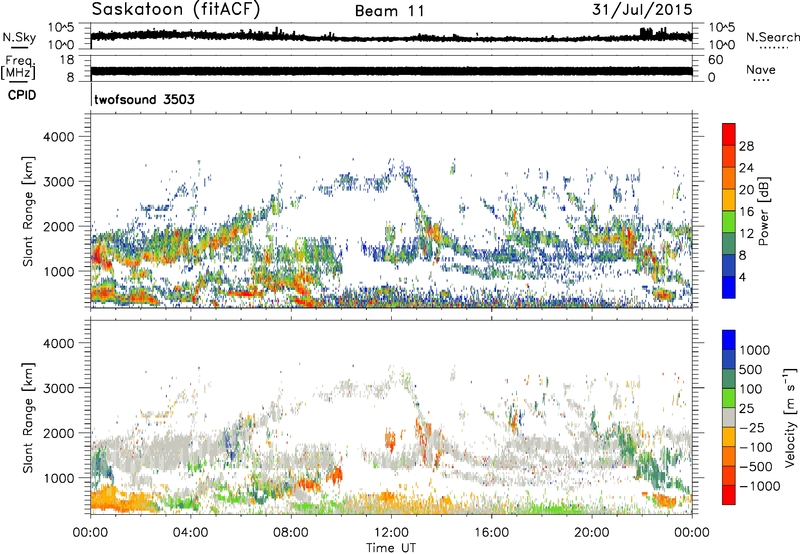Click the '08:00' time axis label

tap(291, 533)
